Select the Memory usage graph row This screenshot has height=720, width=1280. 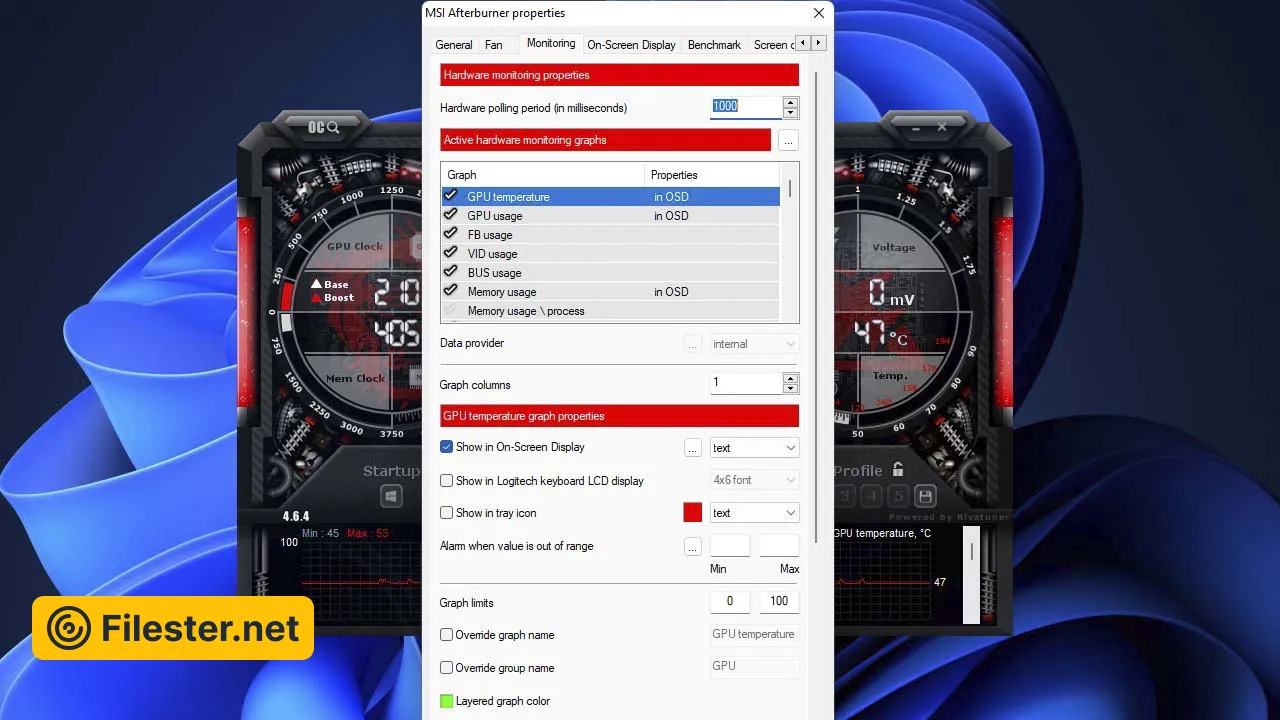[502, 292]
